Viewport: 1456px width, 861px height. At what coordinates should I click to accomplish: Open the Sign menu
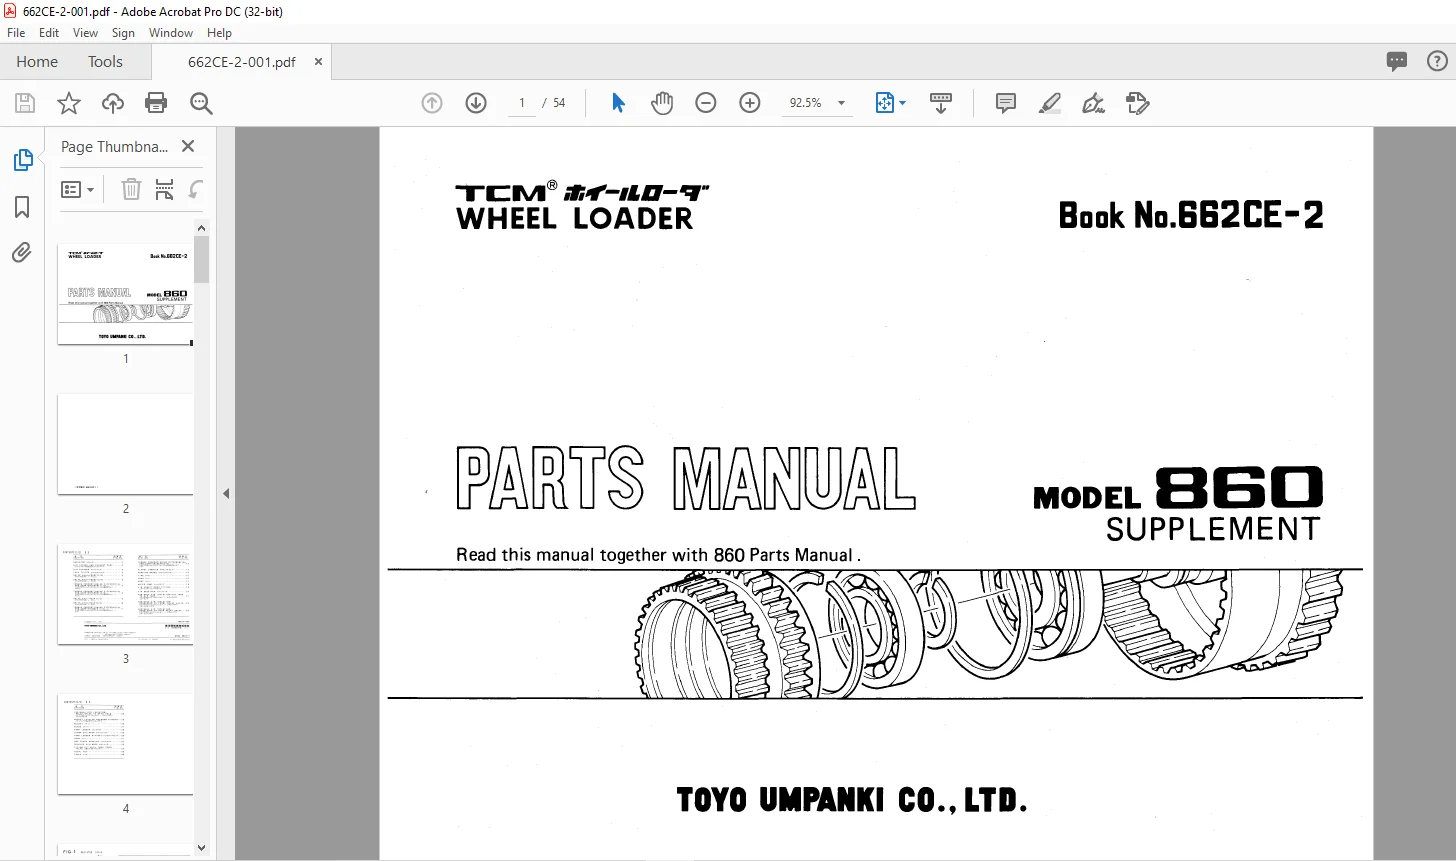pos(123,33)
